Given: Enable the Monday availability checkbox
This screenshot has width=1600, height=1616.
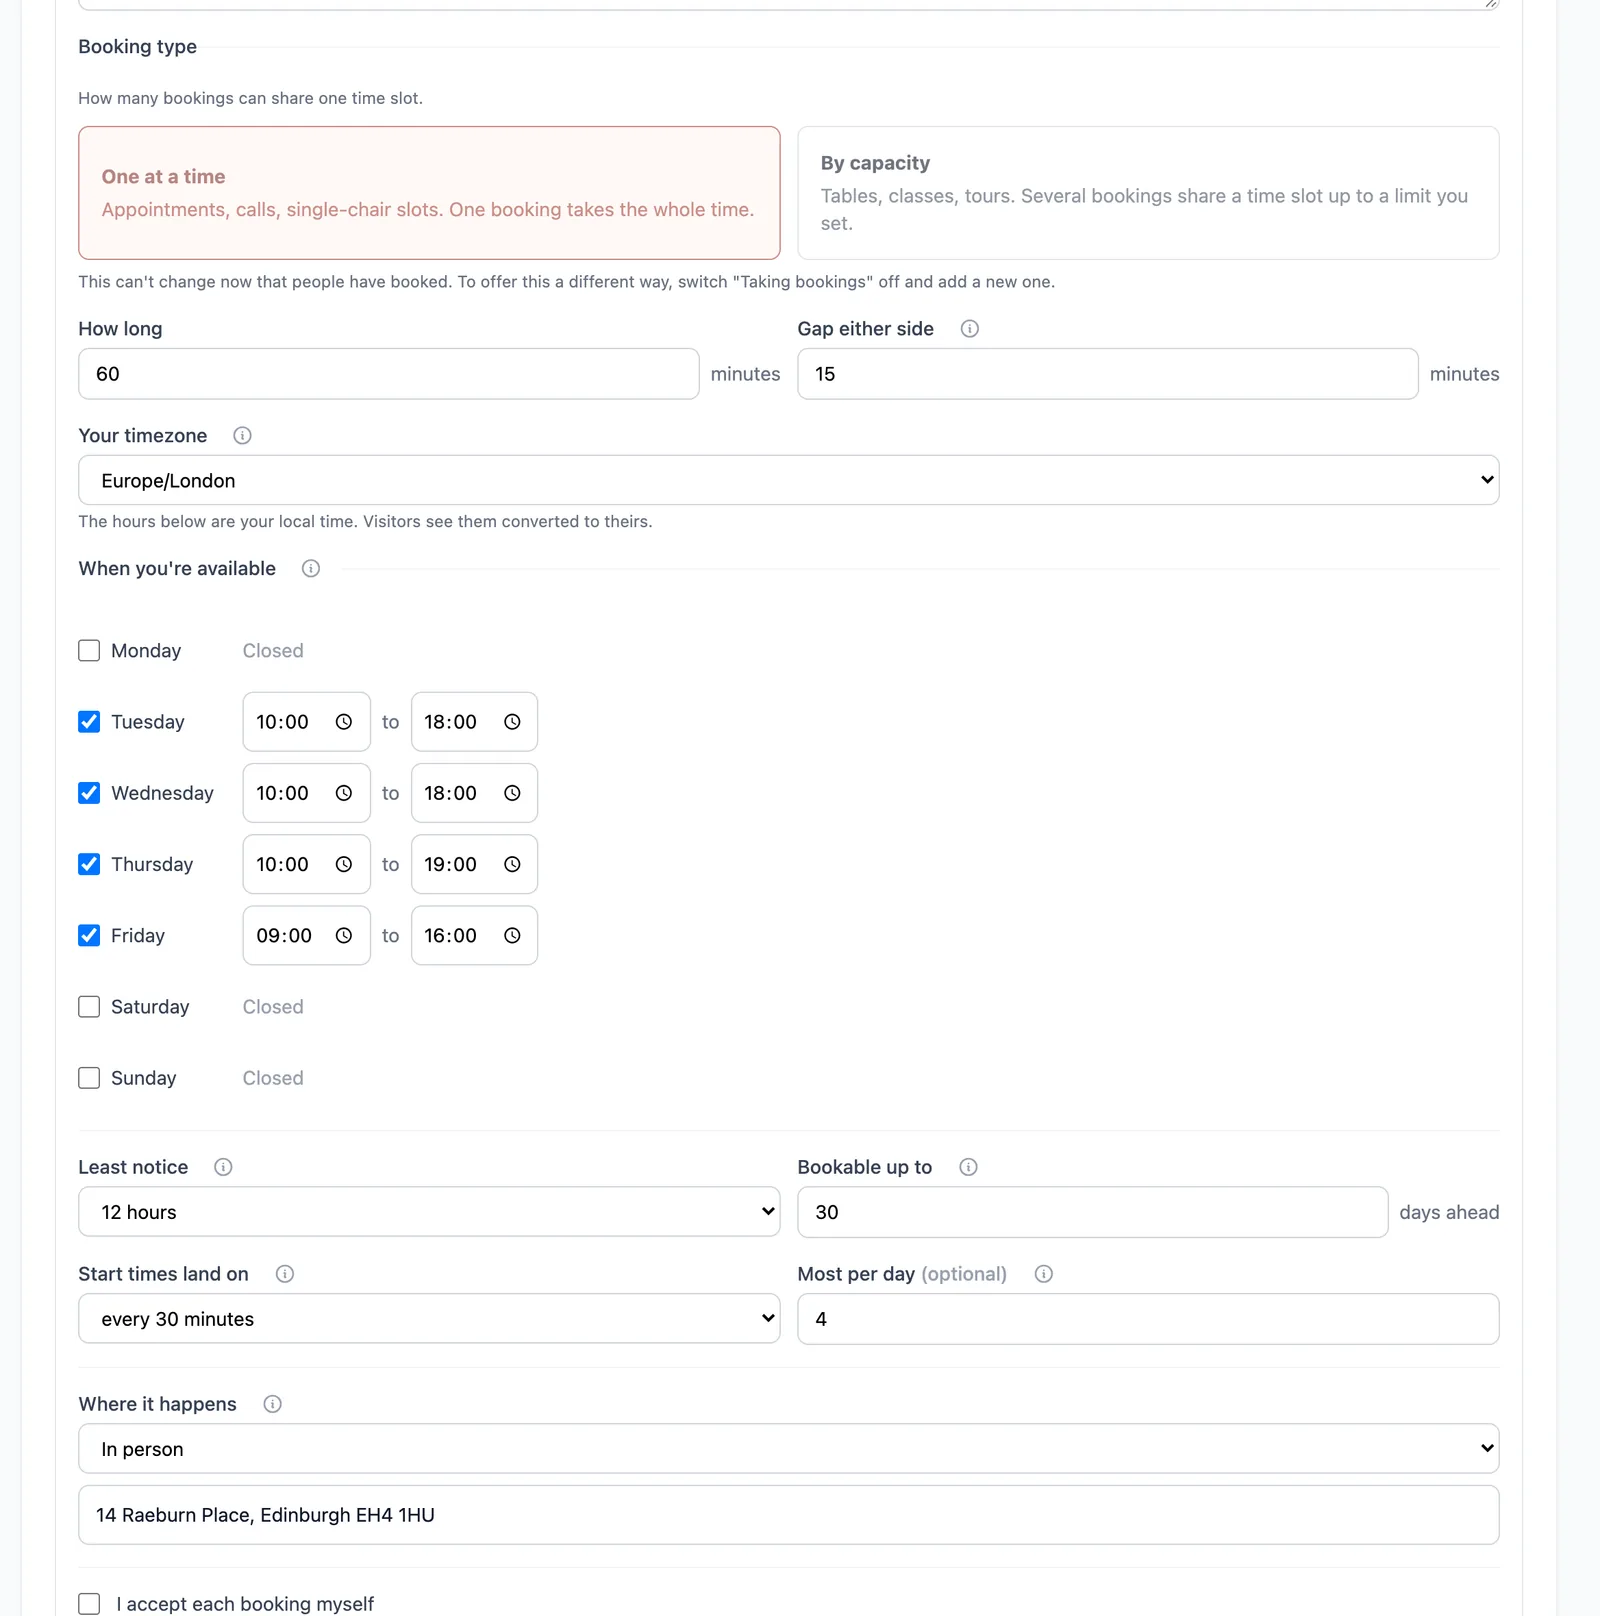Looking at the screenshot, I should coord(89,651).
